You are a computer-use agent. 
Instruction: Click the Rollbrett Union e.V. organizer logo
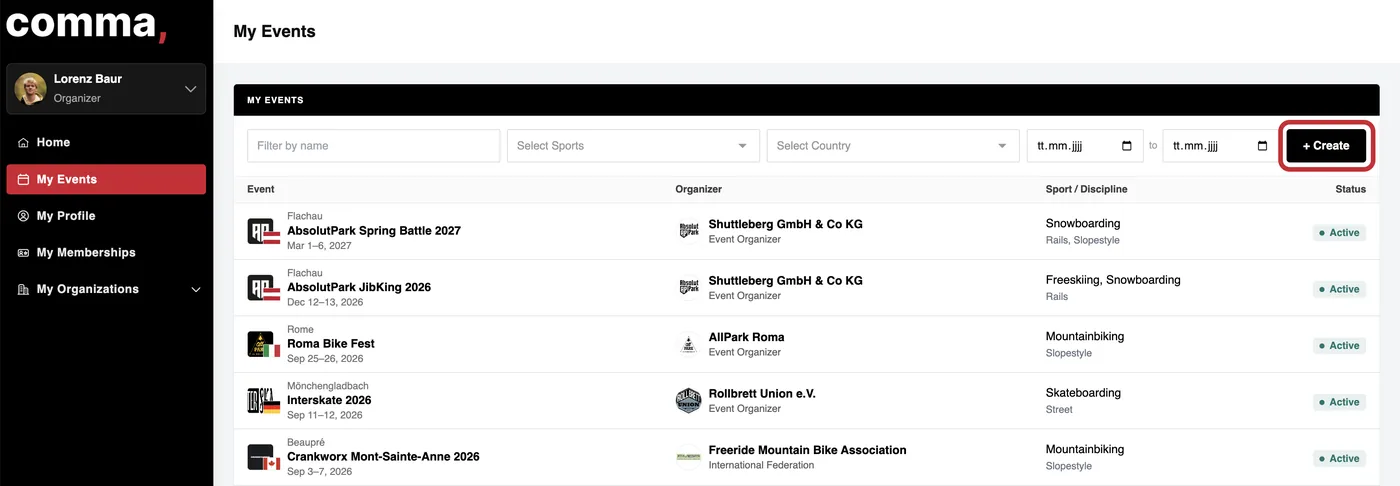688,401
